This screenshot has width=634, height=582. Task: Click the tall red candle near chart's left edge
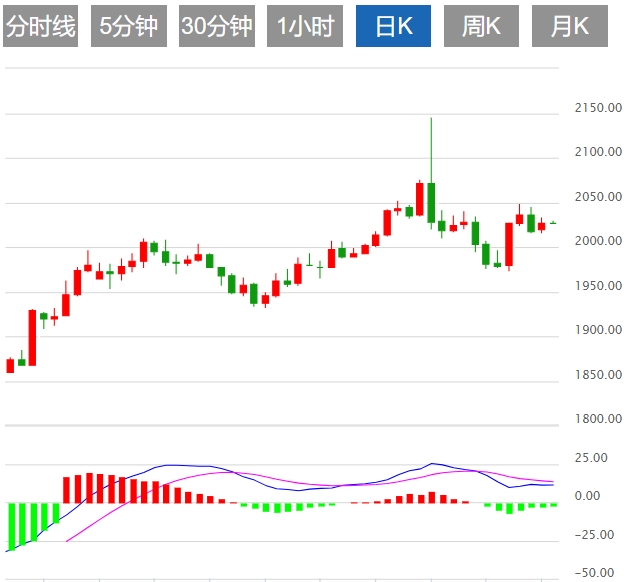(32, 338)
